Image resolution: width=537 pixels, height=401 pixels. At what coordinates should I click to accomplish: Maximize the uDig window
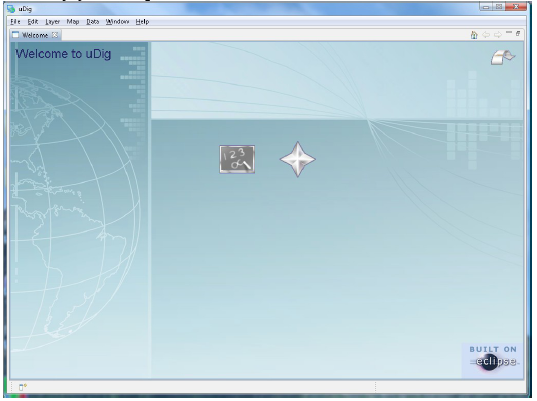[x=499, y=7]
